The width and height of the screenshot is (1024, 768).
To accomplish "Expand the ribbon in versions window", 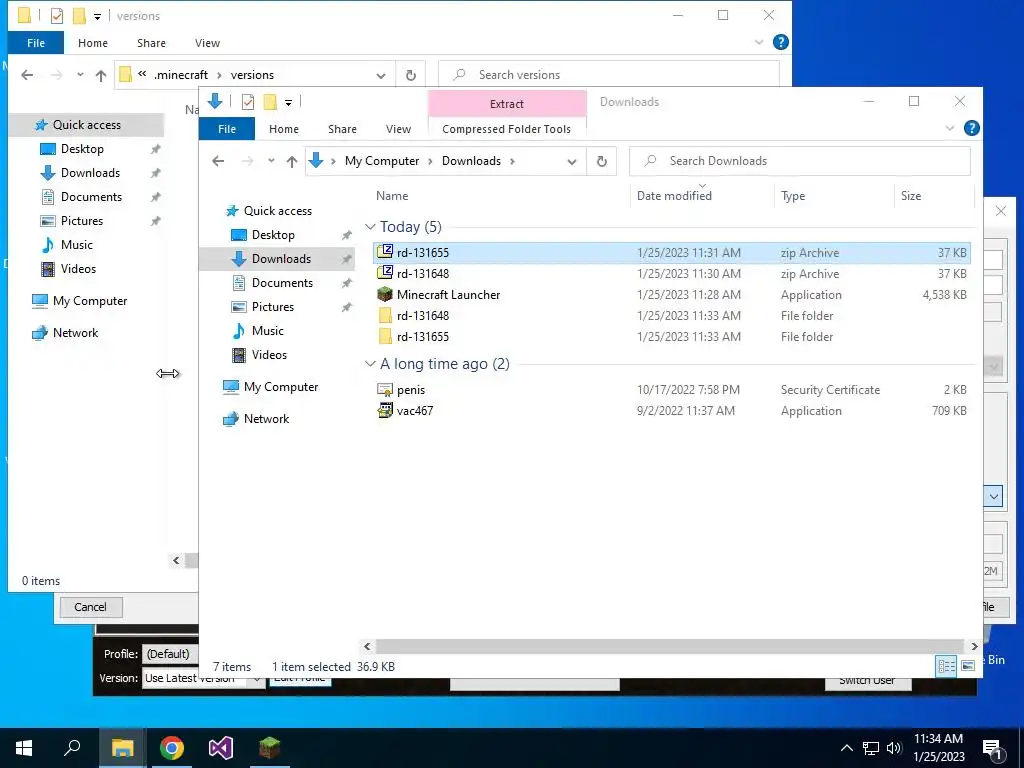I will pyautogui.click(x=759, y=42).
